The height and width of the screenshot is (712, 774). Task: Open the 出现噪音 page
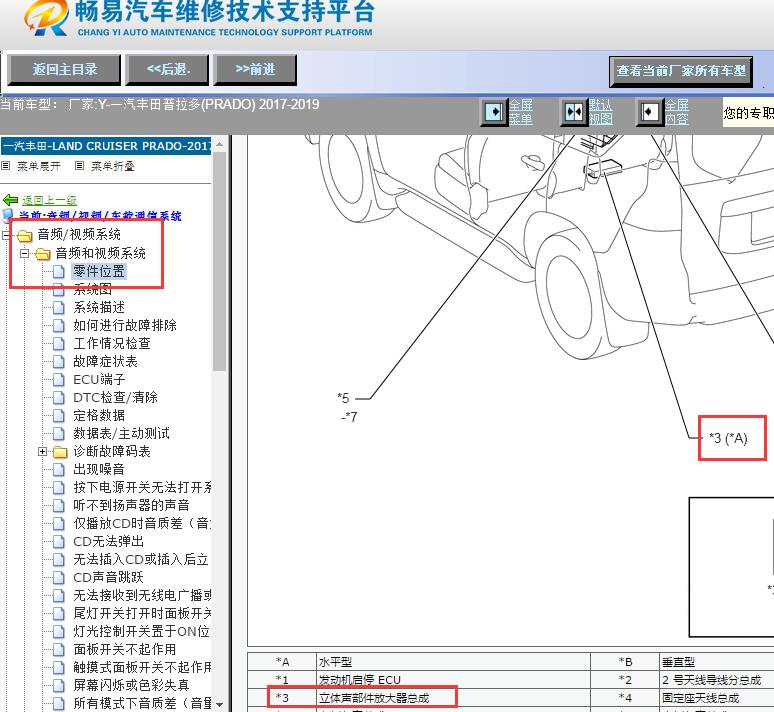pyautogui.click(x=99, y=469)
